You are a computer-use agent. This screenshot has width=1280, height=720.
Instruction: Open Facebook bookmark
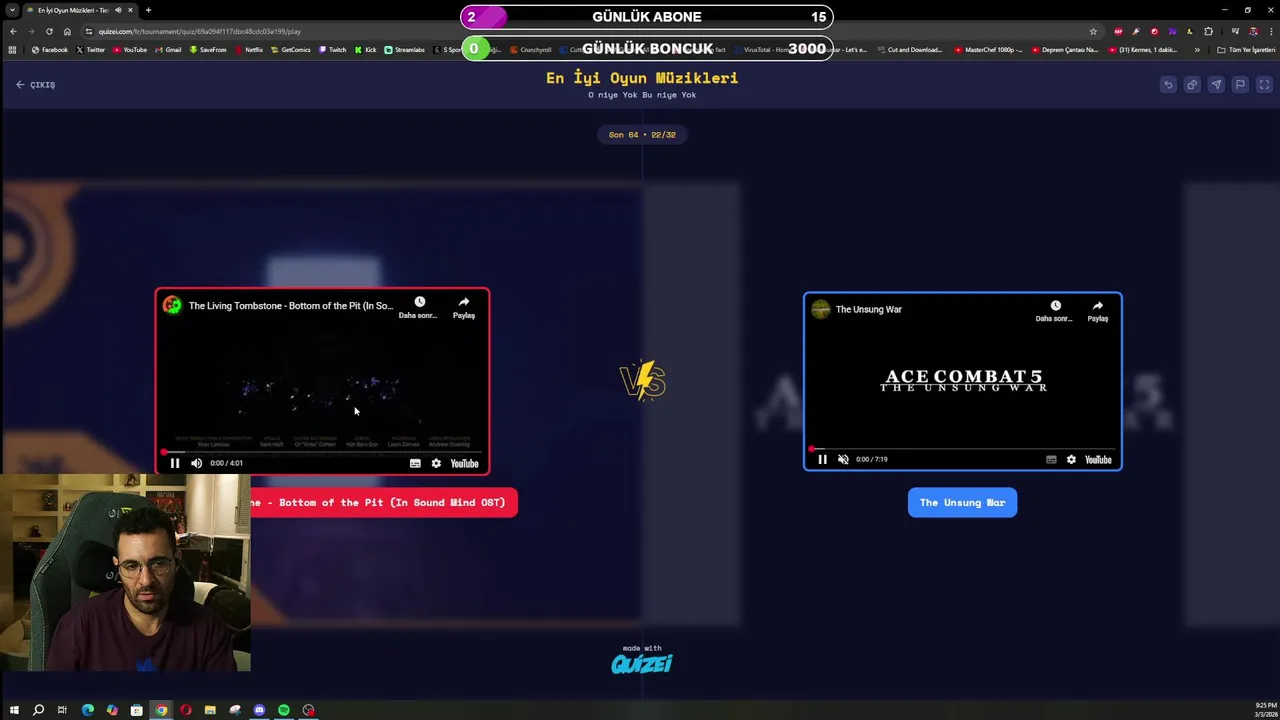coord(50,49)
